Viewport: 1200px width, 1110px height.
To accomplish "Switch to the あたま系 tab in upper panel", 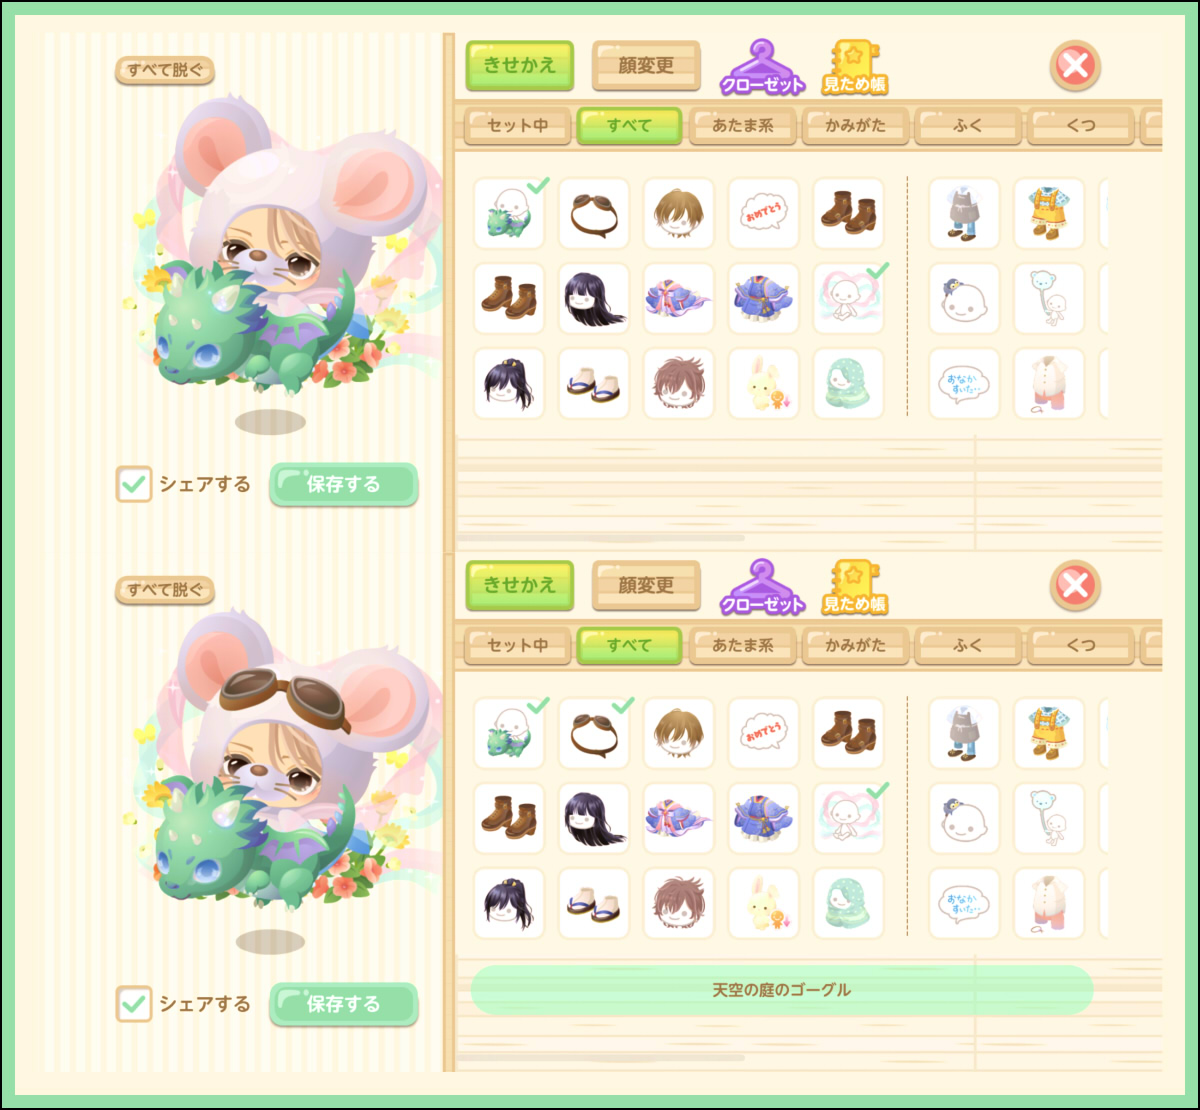I will click(742, 126).
